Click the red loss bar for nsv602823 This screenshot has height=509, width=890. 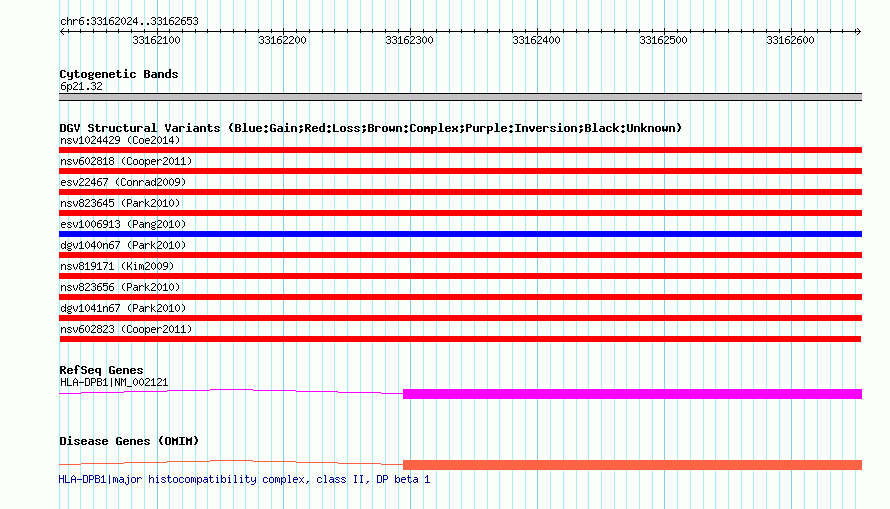(460, 339)
